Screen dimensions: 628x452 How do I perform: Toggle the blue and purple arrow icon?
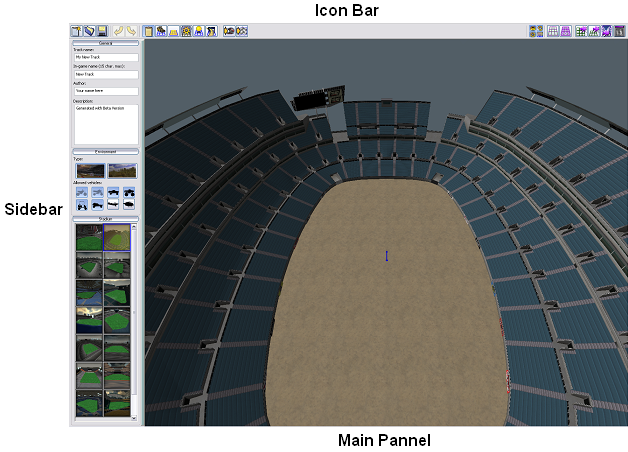pos(607,31)
